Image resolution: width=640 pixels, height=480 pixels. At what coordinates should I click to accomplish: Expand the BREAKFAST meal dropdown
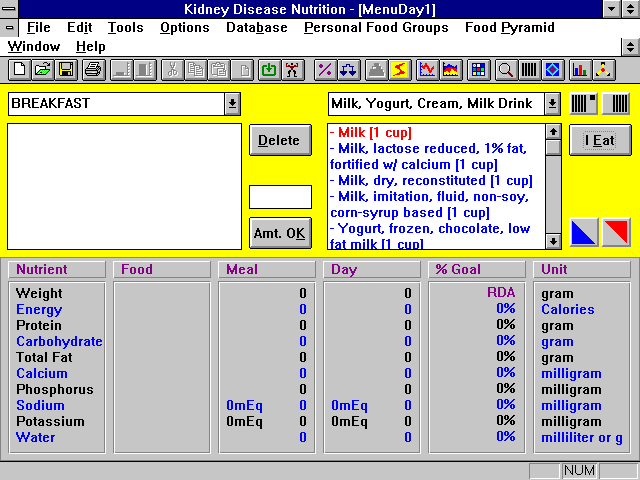pos(232,103)
